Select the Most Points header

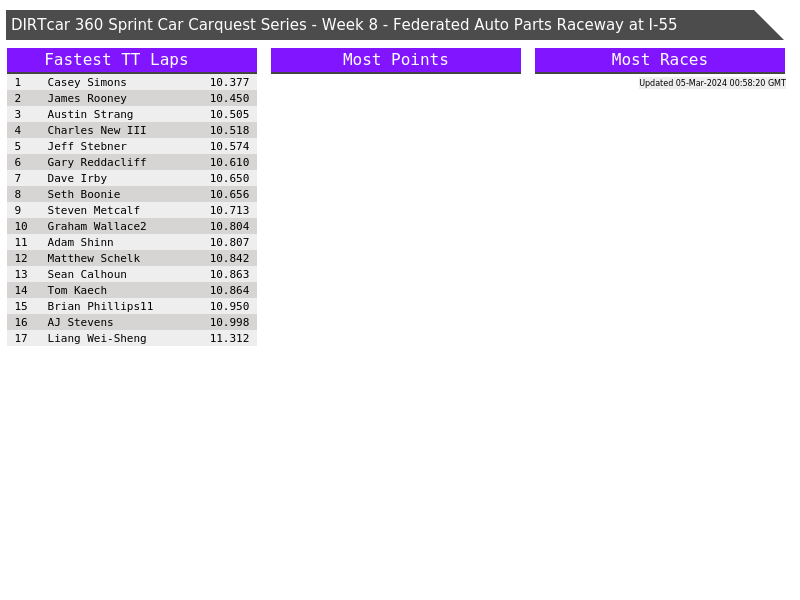[395, 60]
